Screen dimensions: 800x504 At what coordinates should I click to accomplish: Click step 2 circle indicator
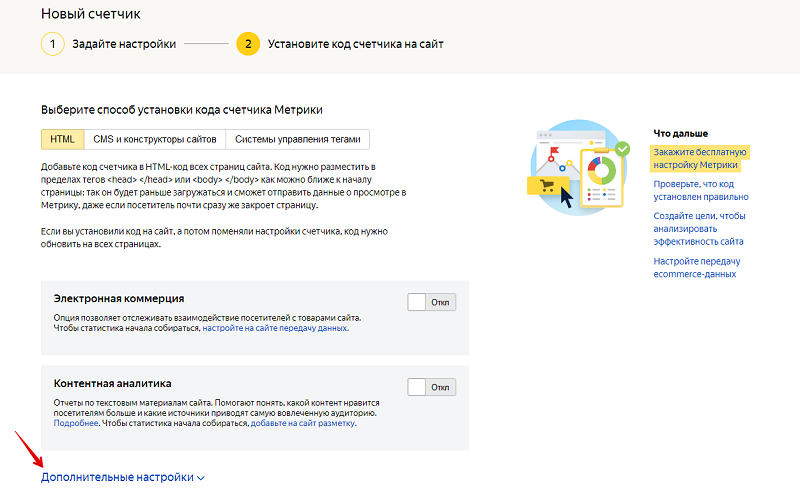248,44
